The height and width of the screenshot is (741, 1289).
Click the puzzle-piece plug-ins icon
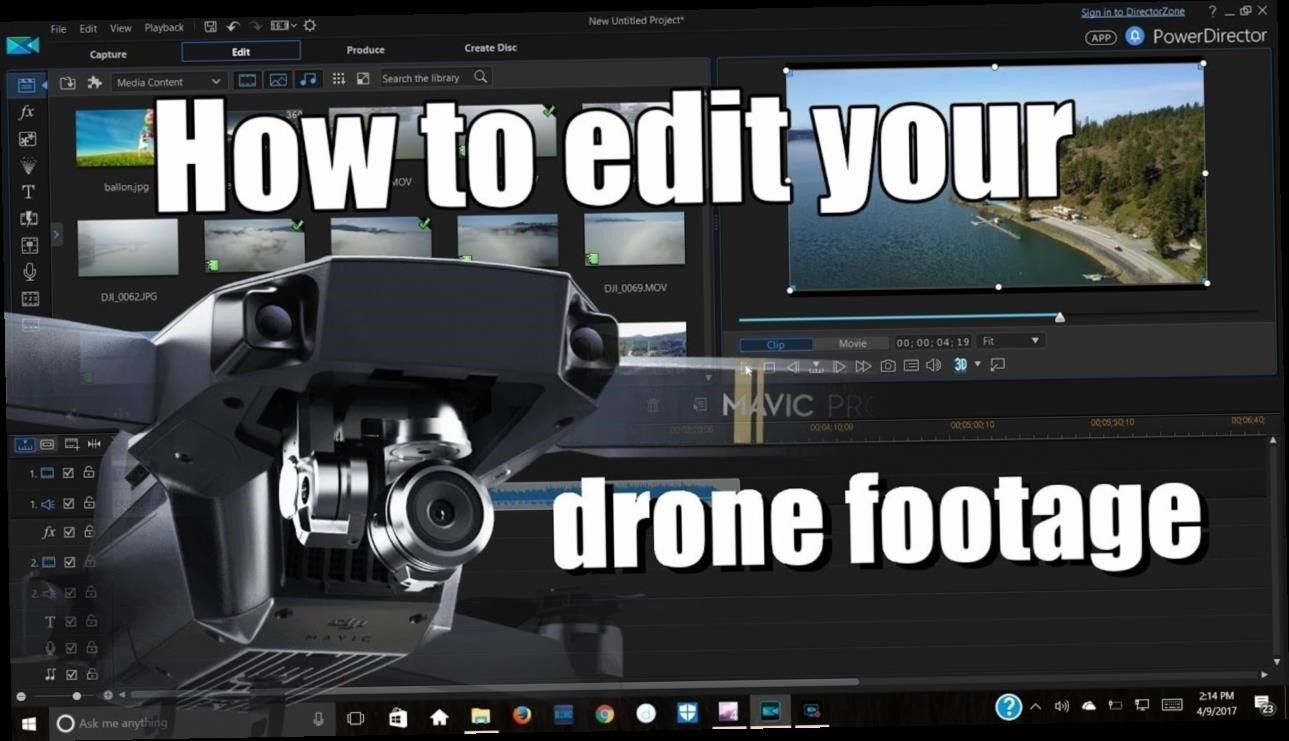click(94, 82)
